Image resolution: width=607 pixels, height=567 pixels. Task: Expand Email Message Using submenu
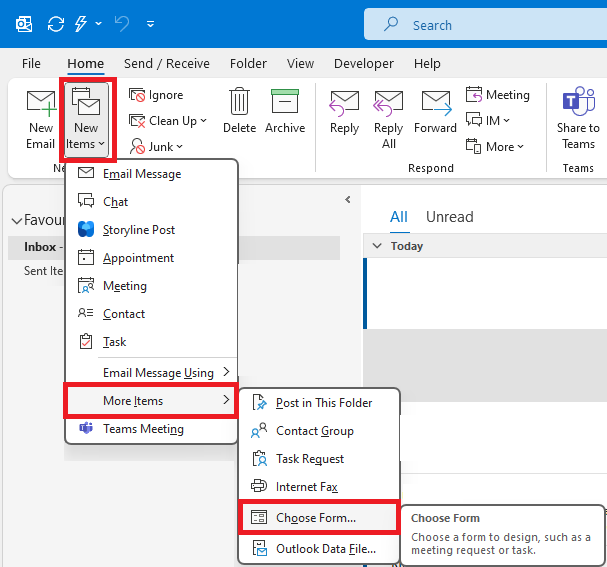pyautogui.click(x=151, y=372)
